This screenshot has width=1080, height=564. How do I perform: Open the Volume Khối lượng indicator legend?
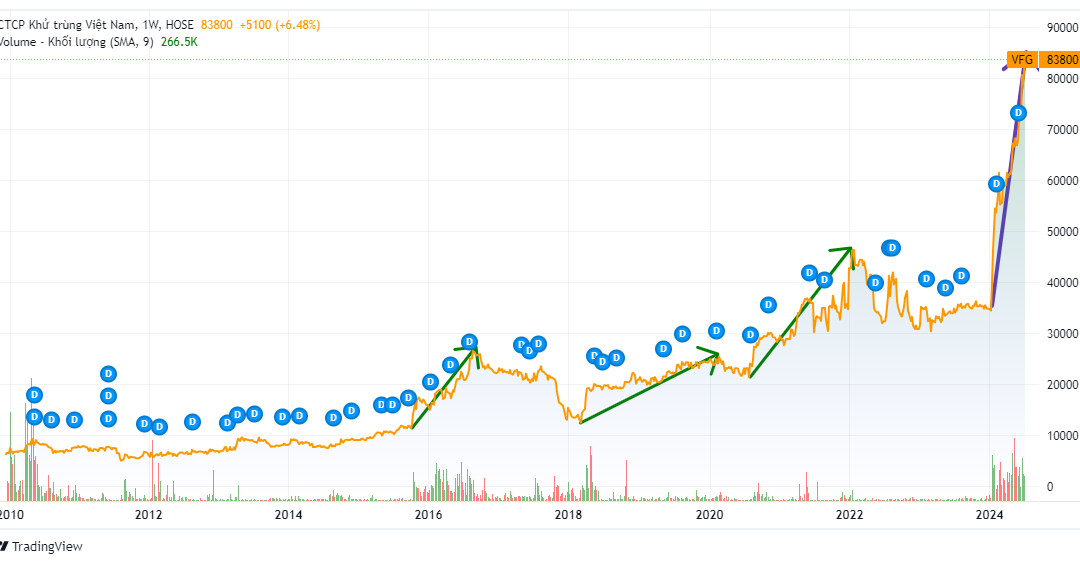(76, 42)
